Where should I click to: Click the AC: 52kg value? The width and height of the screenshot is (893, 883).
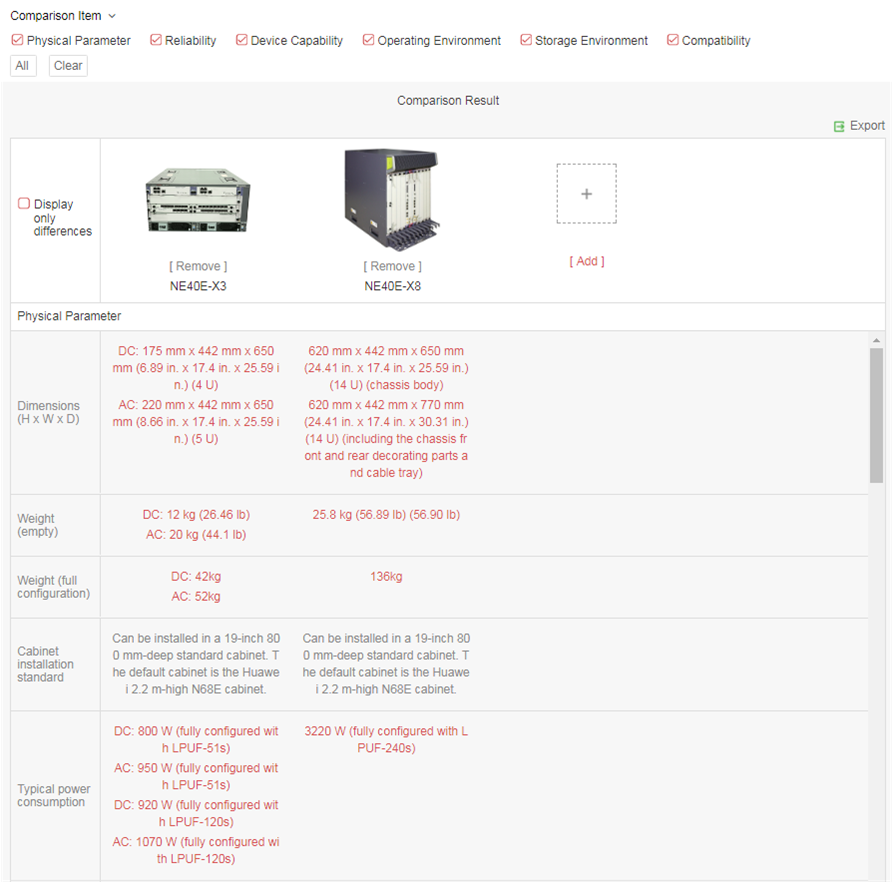tap(196, 596)
